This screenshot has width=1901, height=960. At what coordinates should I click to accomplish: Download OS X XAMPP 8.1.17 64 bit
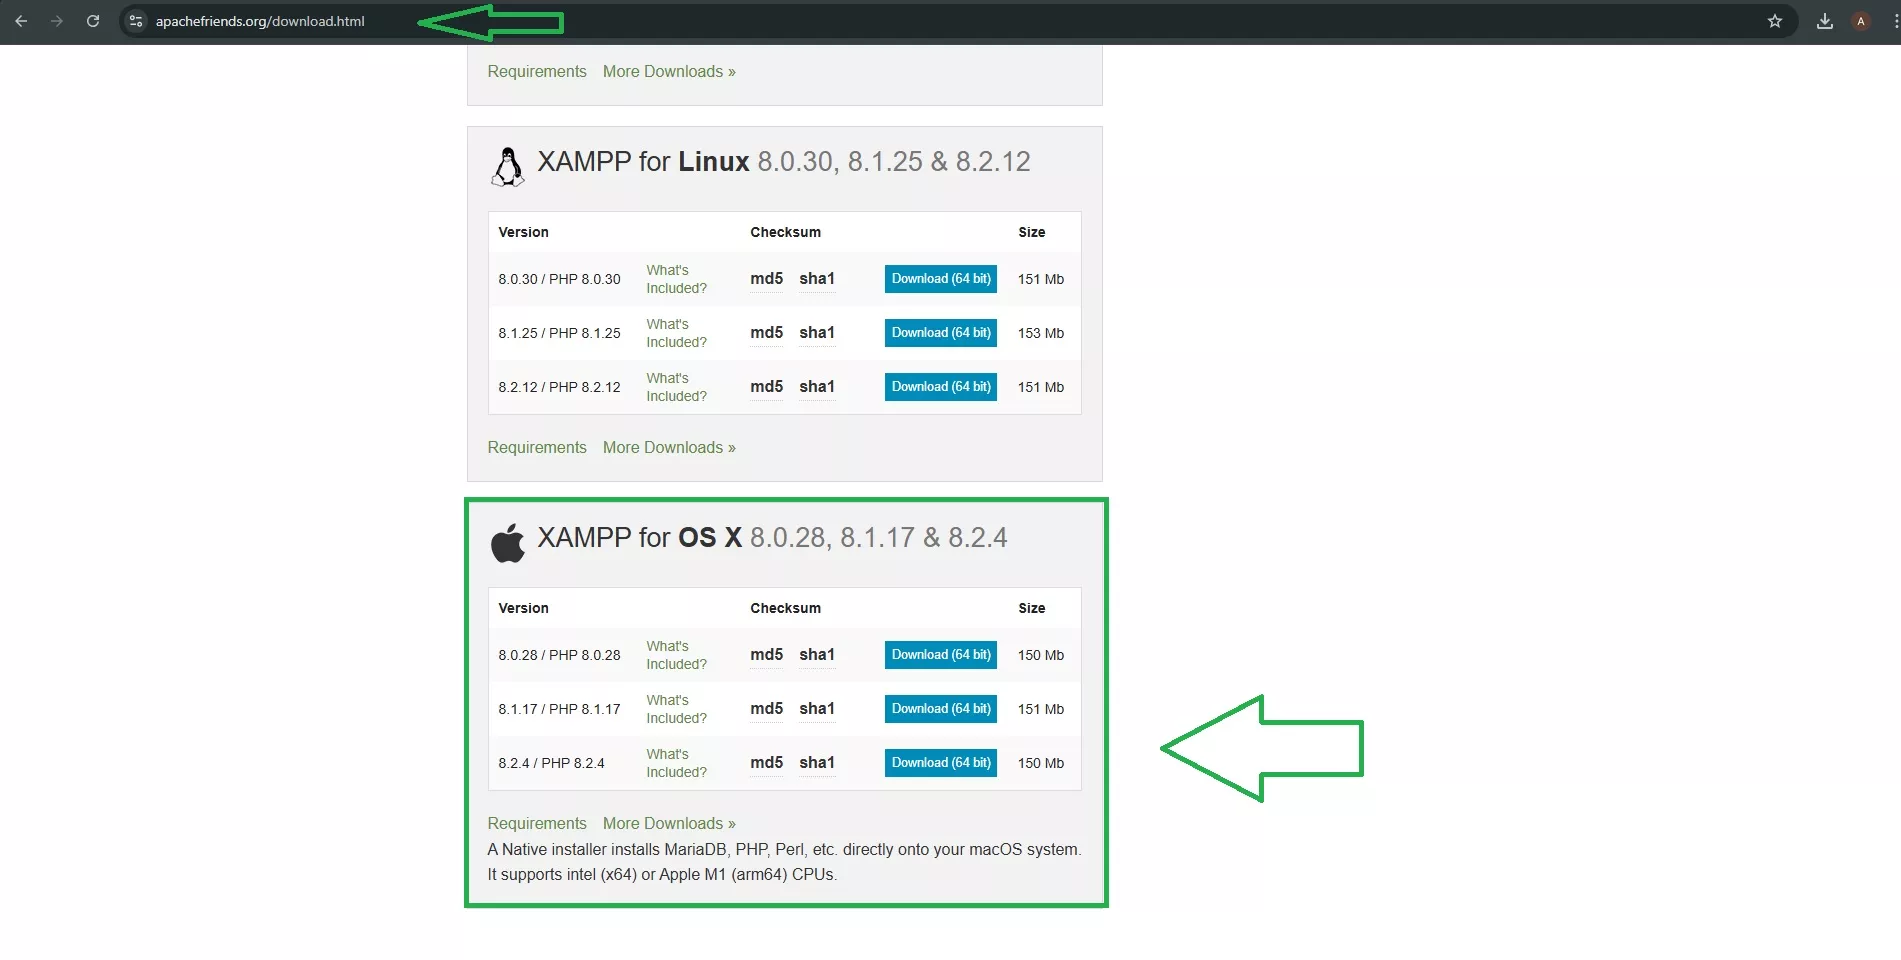[x=940, y=709]
